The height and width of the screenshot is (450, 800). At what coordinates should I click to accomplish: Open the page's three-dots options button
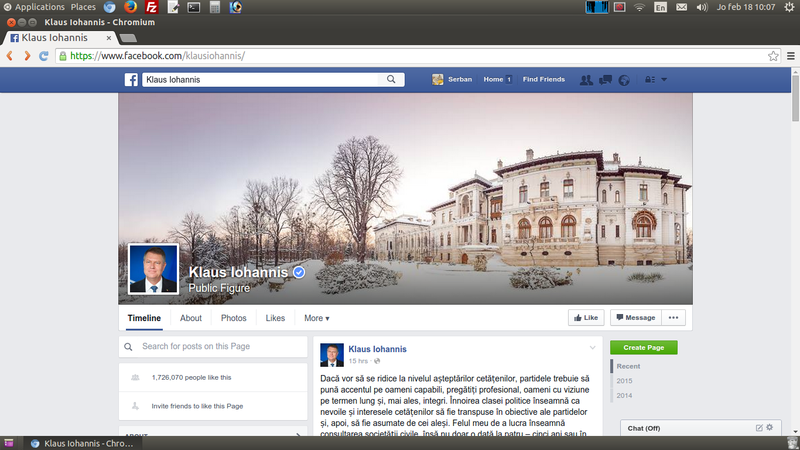click(x=673, y=317)
